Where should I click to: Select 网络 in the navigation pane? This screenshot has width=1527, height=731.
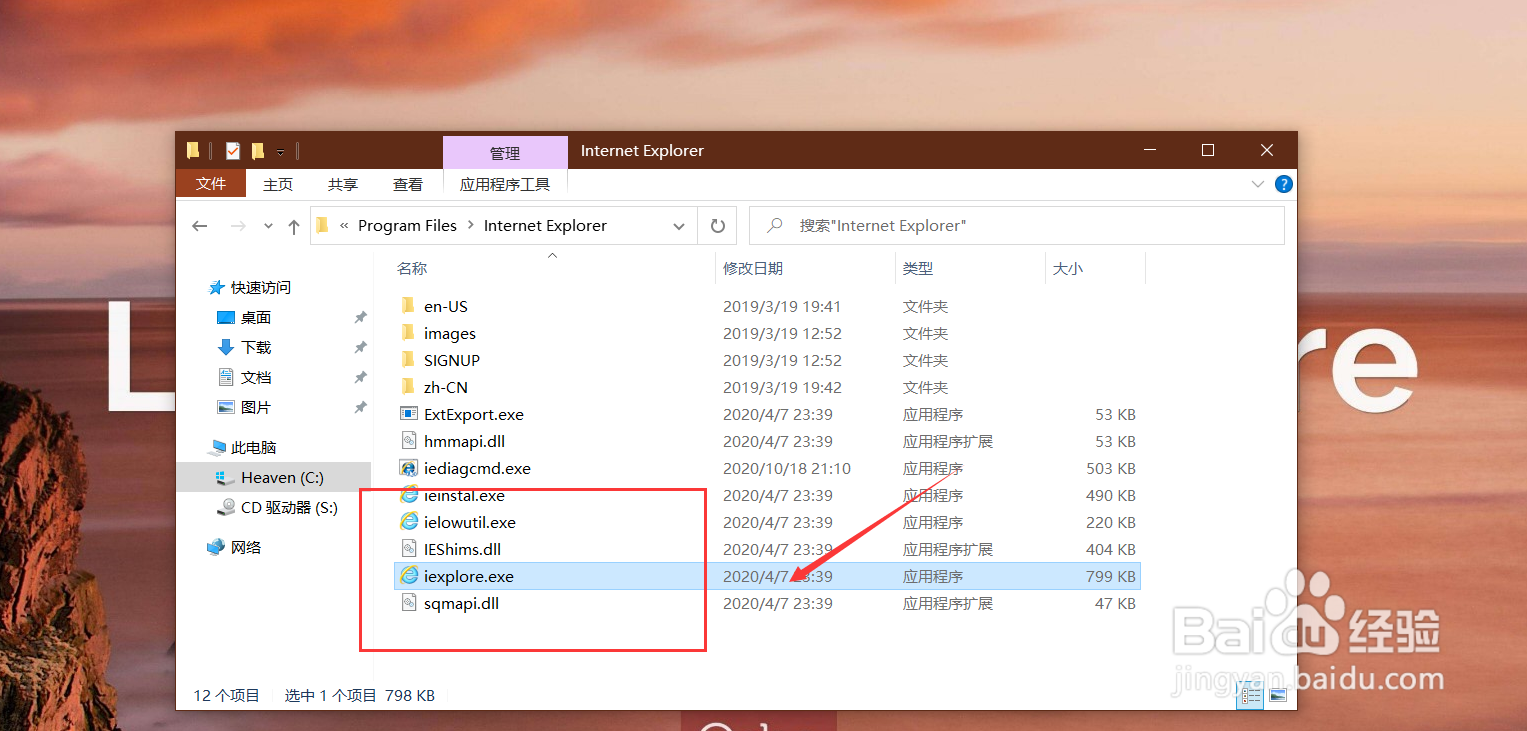tap(246, 548)
